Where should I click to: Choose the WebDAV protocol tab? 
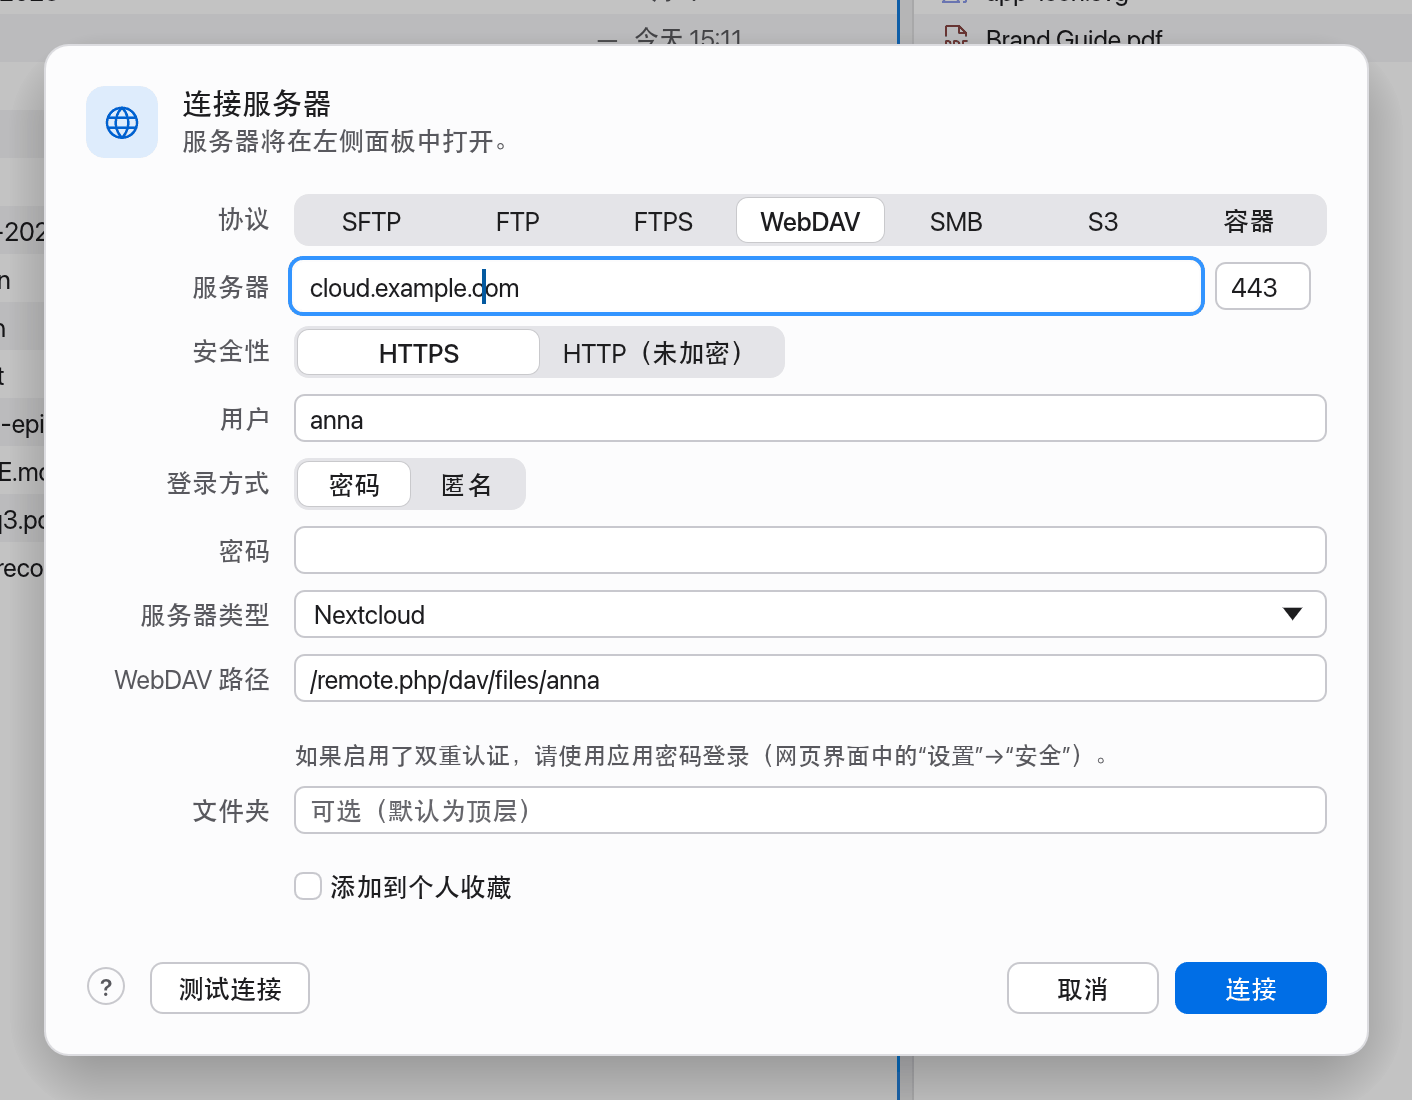(x=810, y=221)
